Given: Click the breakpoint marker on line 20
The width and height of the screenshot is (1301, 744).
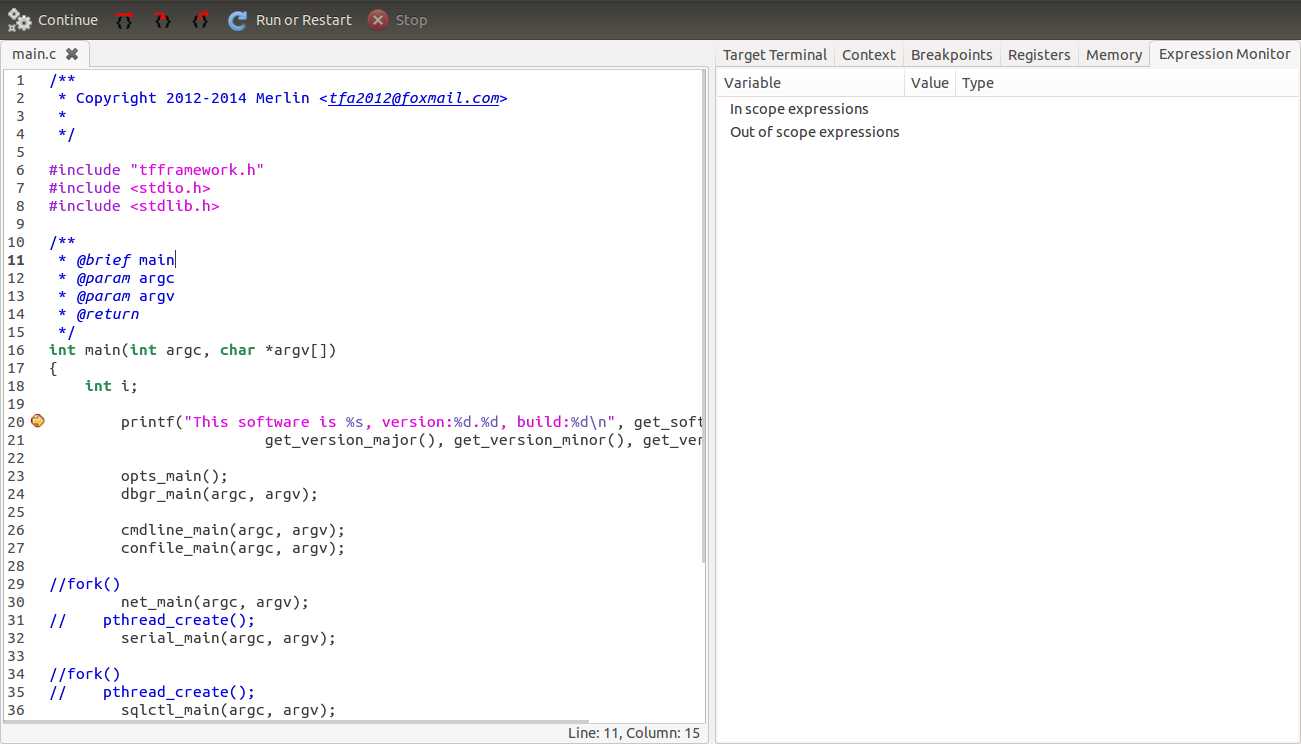Looking at the screenshot, I should pos(38,421).
